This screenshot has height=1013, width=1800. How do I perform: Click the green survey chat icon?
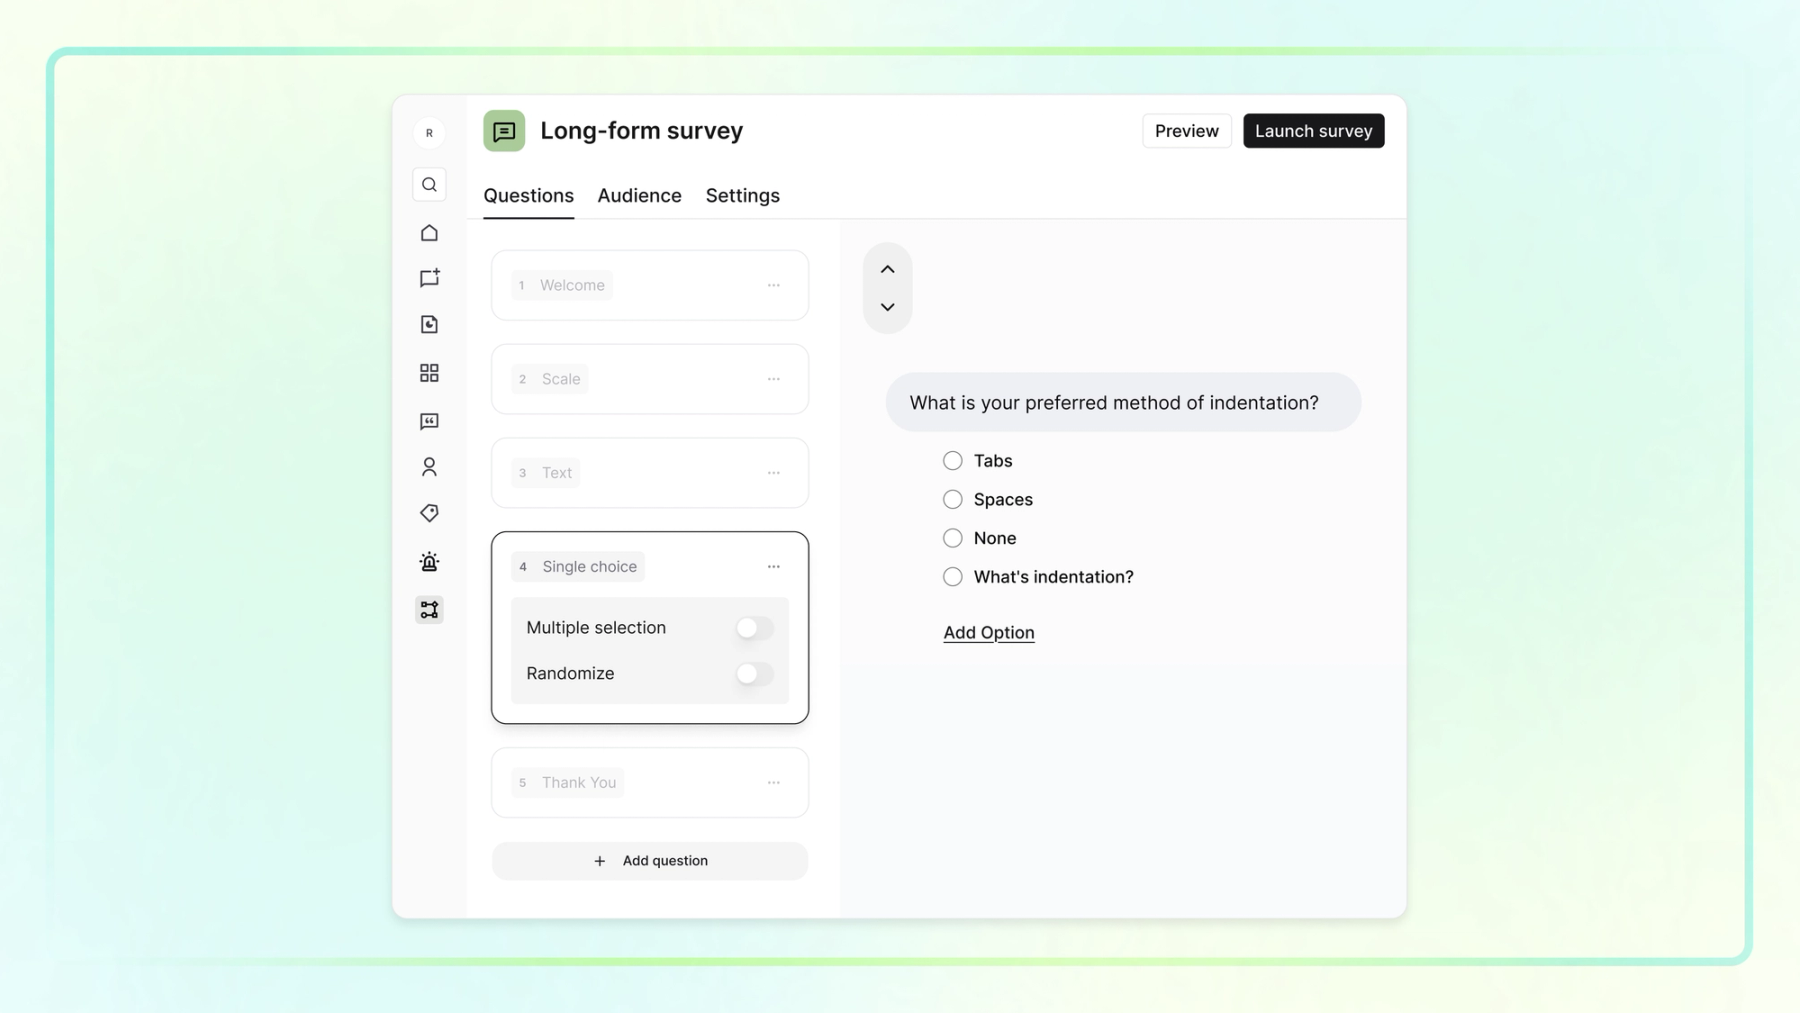[x=504, y=131]
